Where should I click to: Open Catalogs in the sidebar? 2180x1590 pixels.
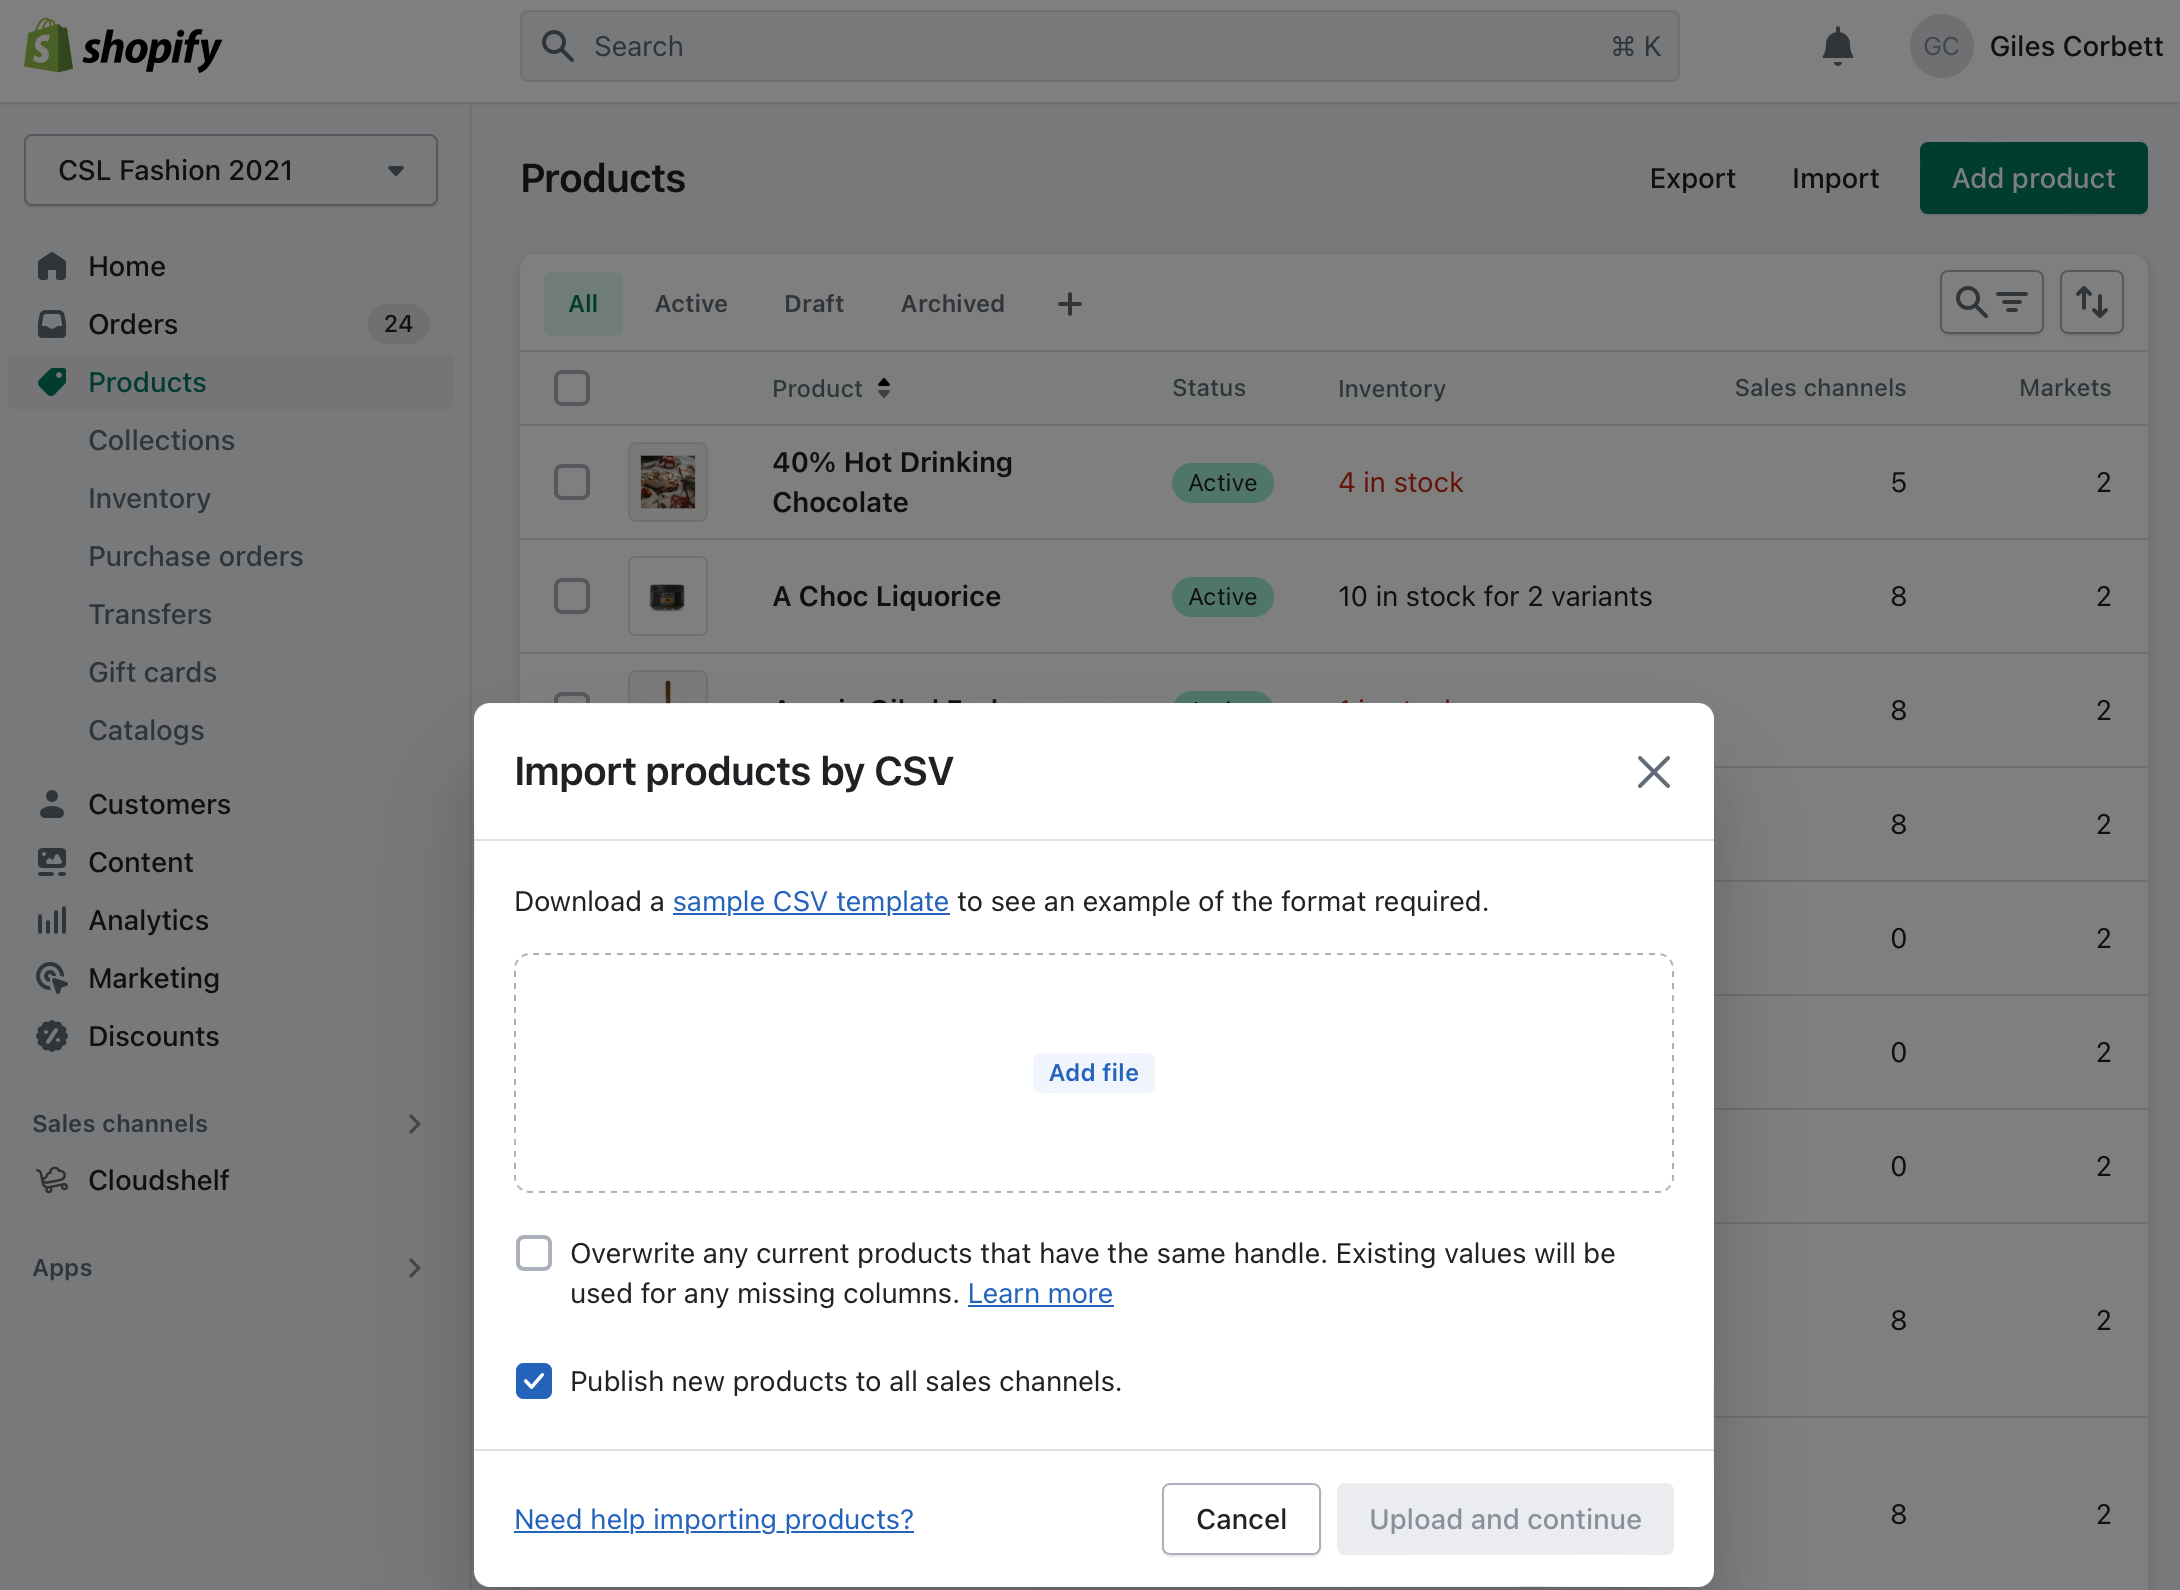(146, 730)
